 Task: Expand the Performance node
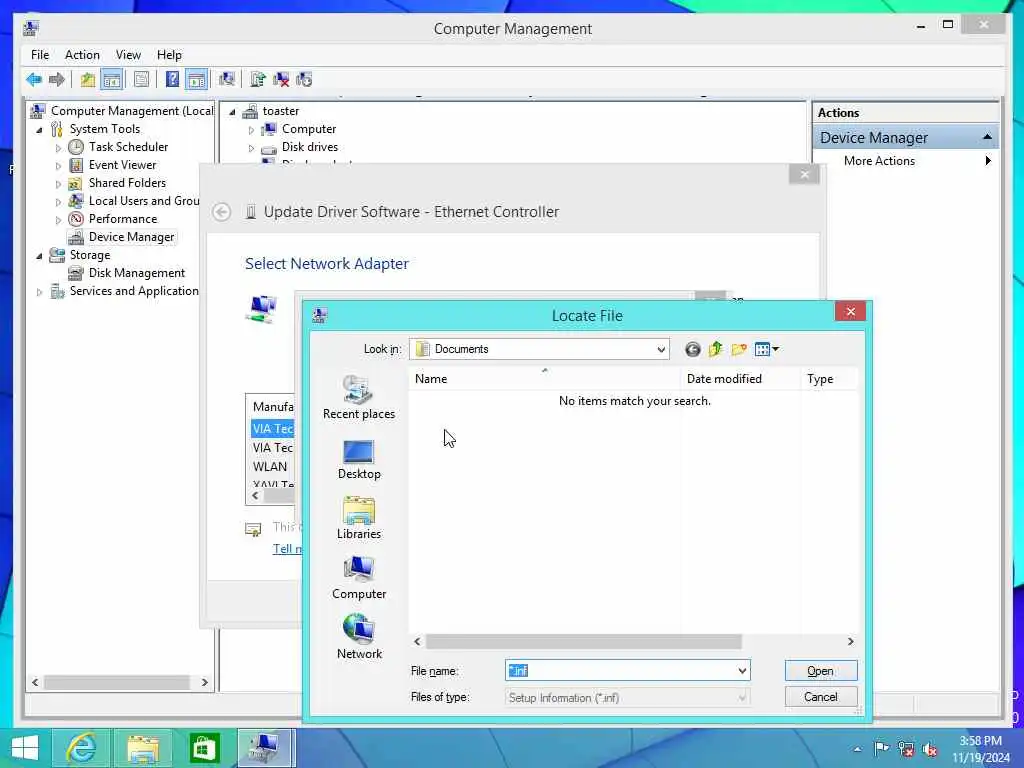pos(58,220)
